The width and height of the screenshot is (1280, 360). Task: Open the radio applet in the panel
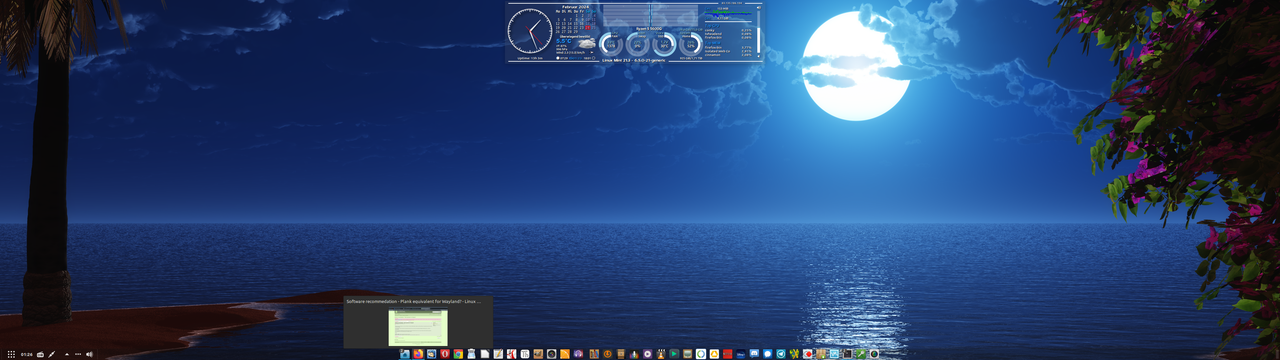point(40,354)
